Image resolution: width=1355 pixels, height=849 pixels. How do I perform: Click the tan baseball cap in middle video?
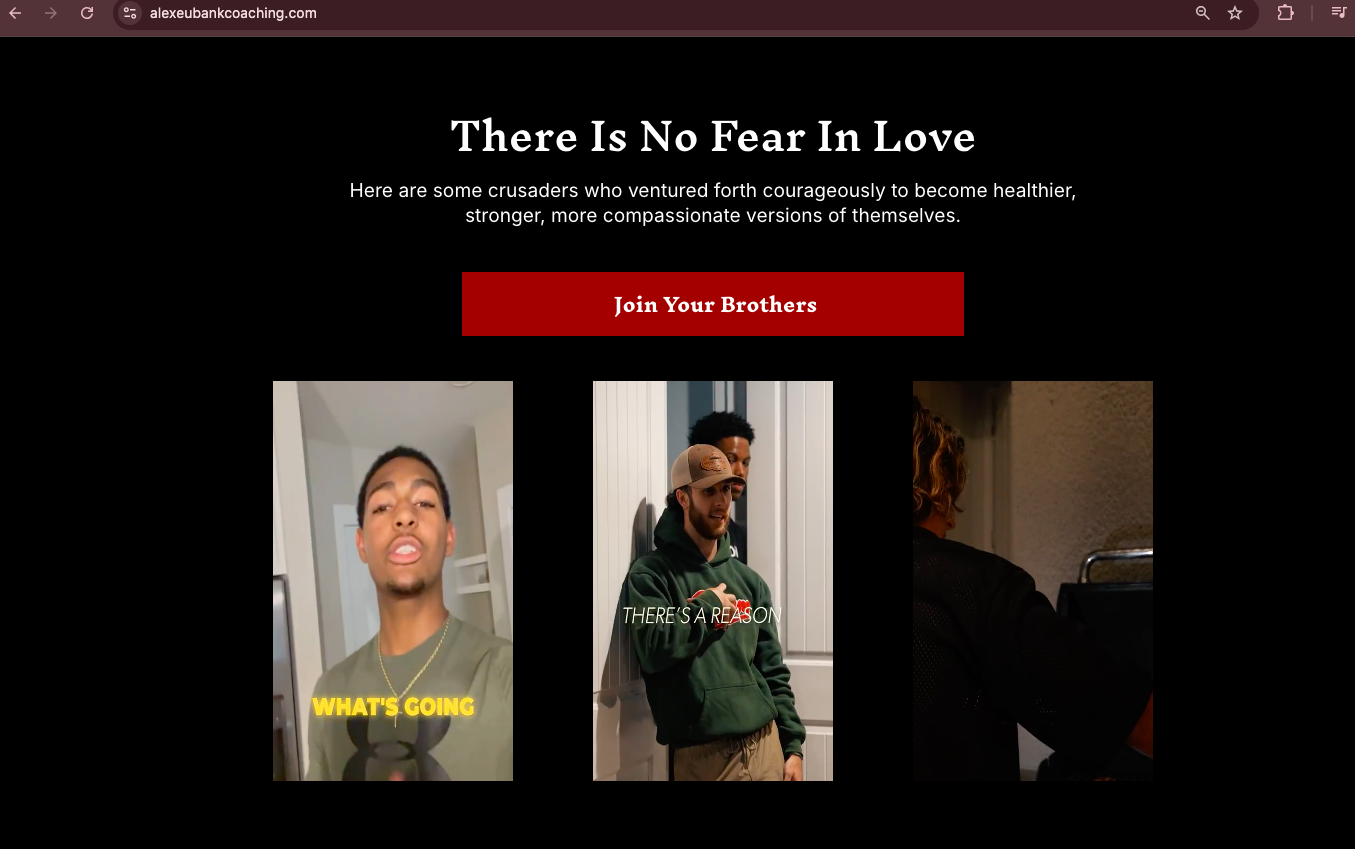707,468
